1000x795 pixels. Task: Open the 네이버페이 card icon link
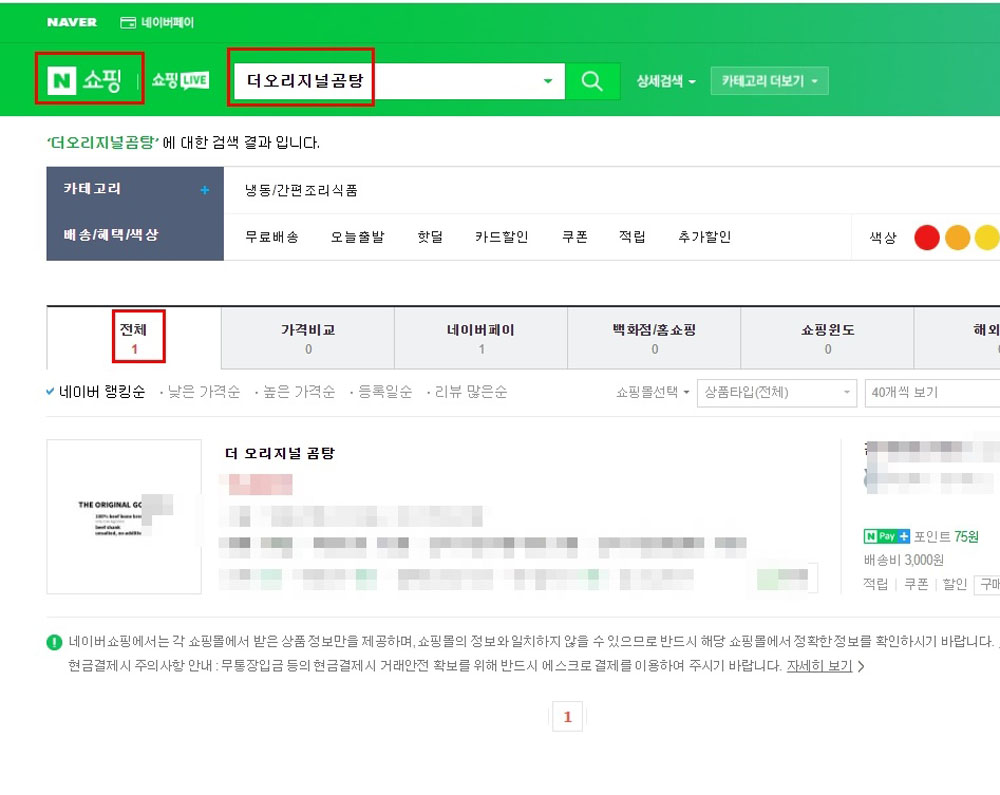(x=157, y=22)
